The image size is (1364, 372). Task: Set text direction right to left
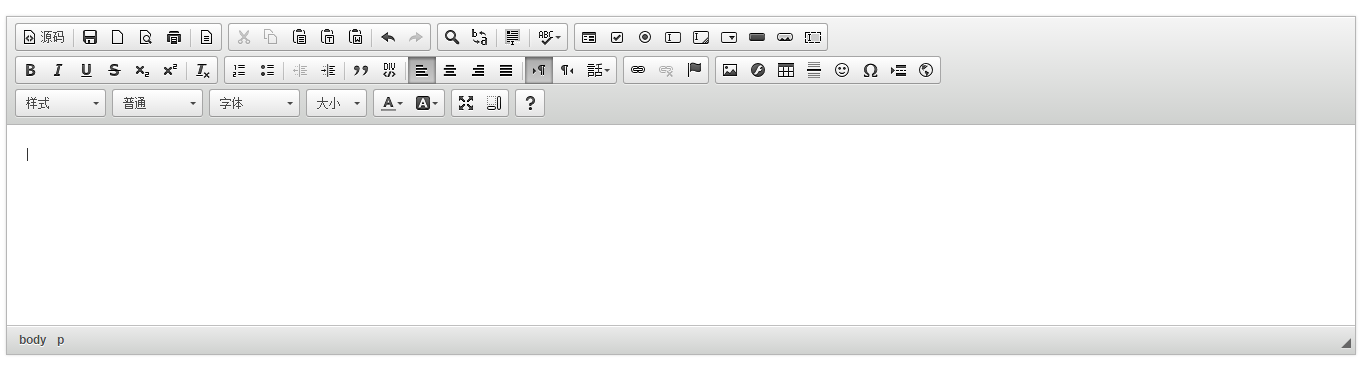click(567, 70)
